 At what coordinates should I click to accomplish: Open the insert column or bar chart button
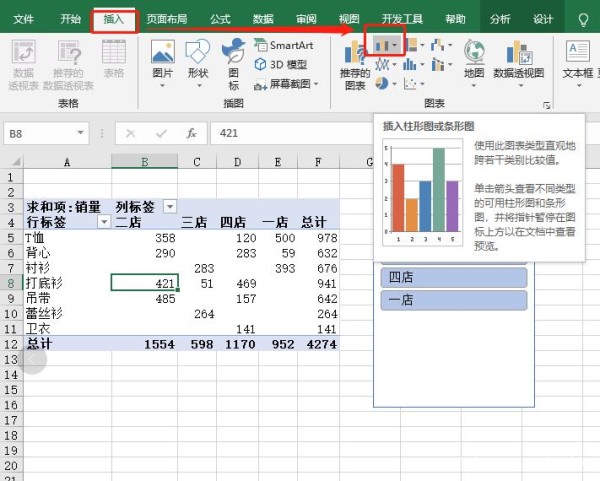point(385,46)
